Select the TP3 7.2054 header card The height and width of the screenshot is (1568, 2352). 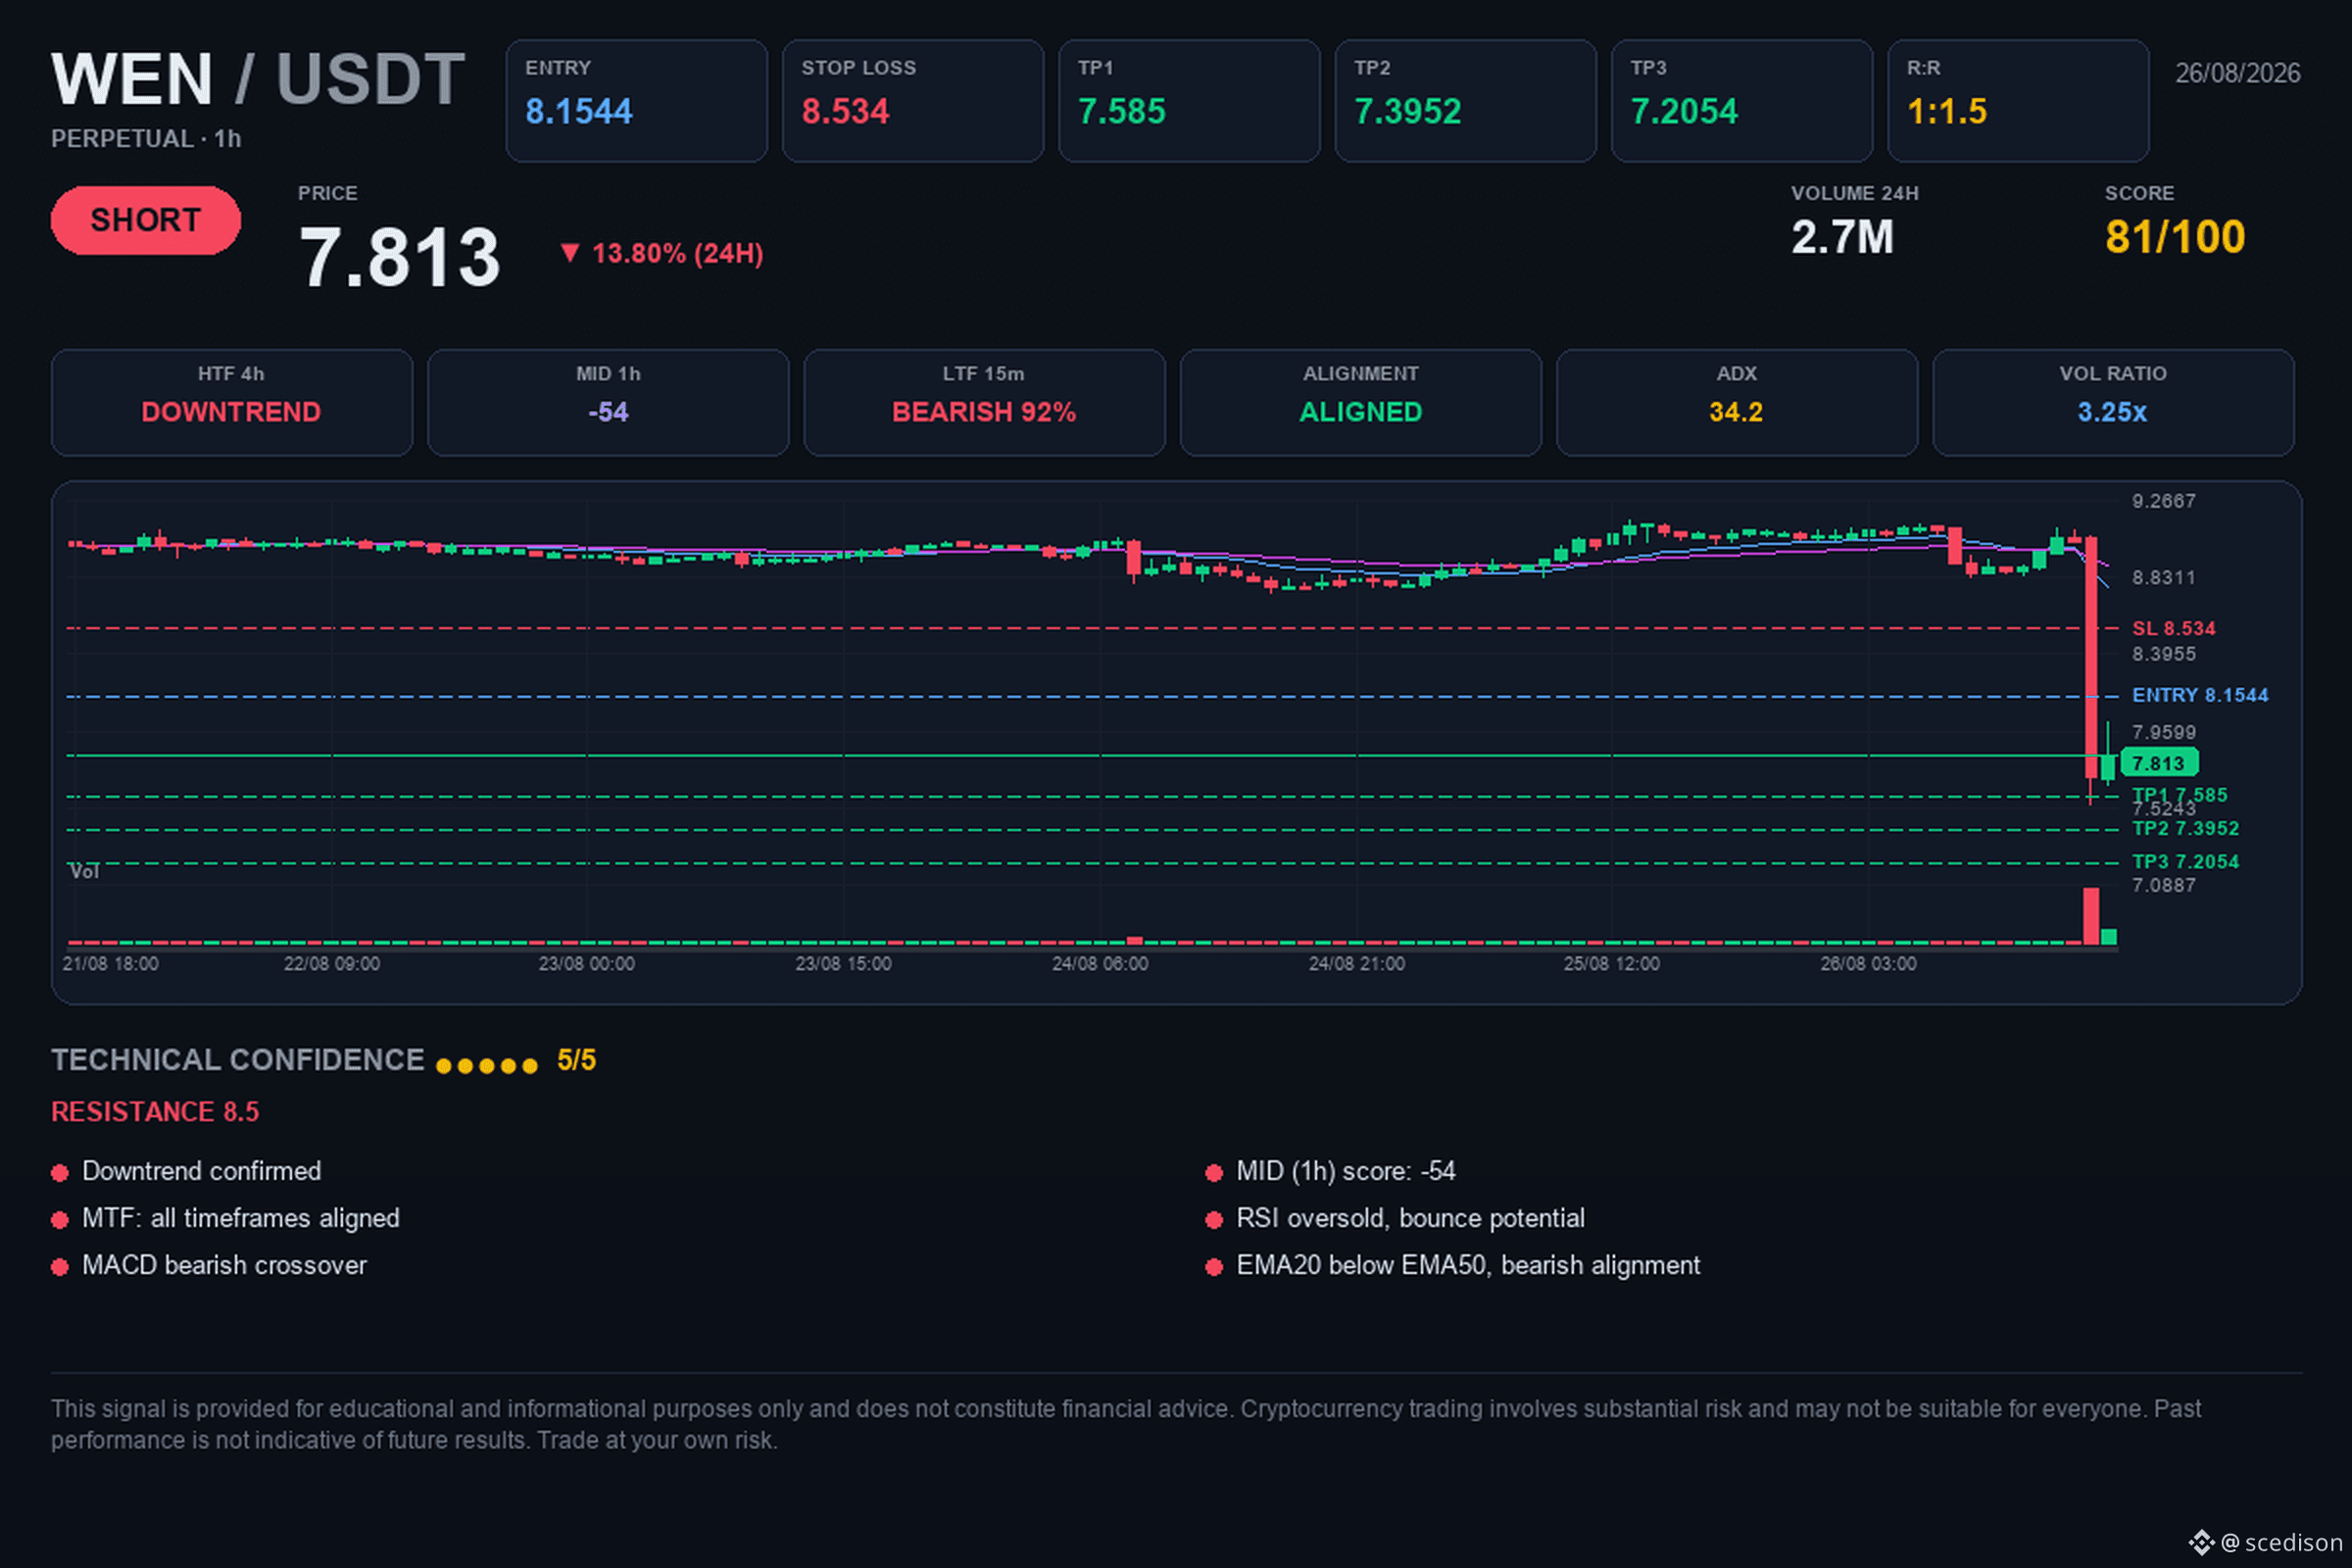click(1742, 100)
